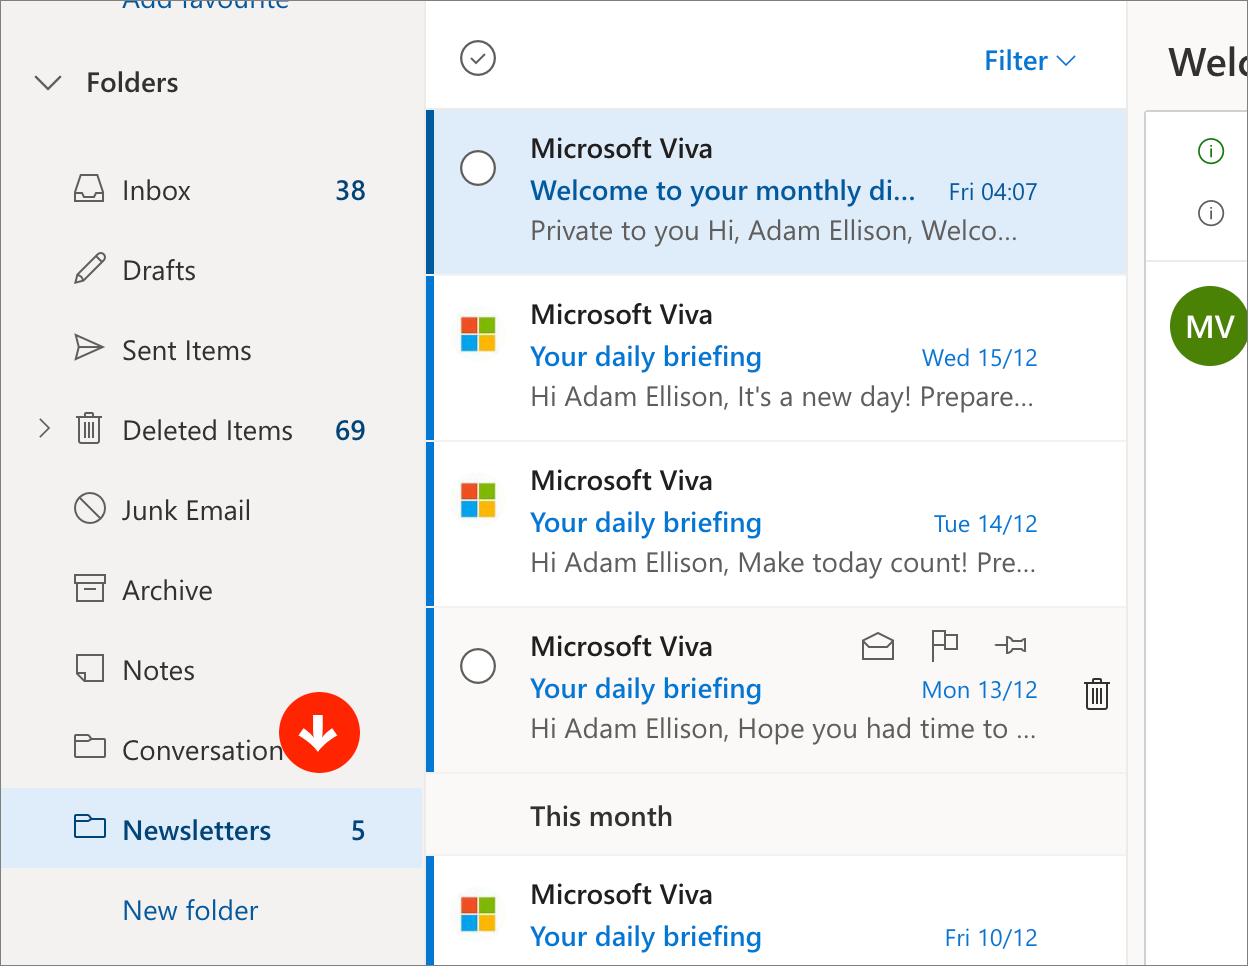Click the Notes sticky note icon
The width and height of the screenshot is (1248, 966).
(x=90, y=668)
